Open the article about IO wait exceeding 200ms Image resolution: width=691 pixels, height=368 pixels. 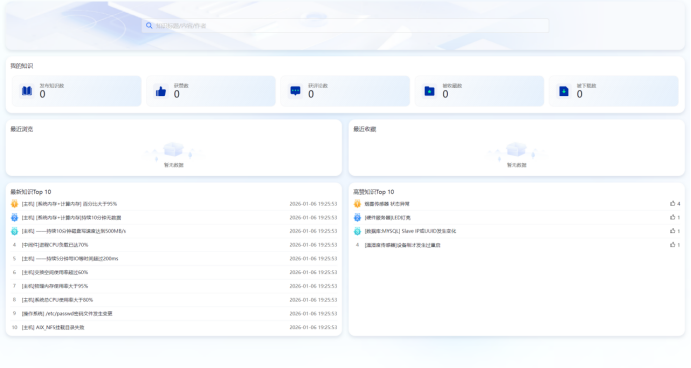click(x=70, y=259)
